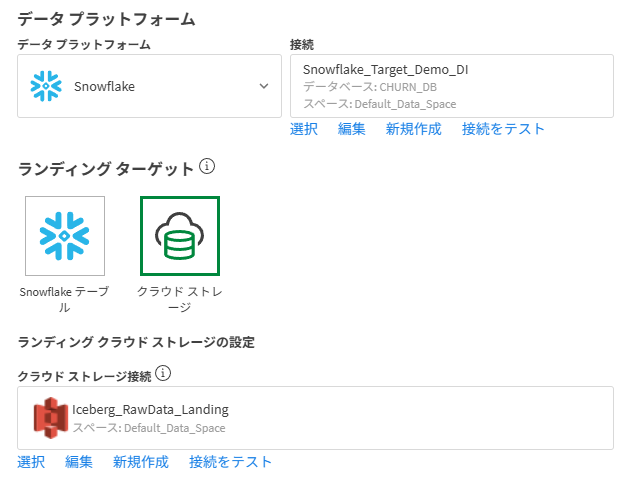Image resolution: width=631 pixels, height=482 pixels.
Task: Click the info icon beside ランディング ターゲット
Action: pyautogui.click(x=207, y=166)
